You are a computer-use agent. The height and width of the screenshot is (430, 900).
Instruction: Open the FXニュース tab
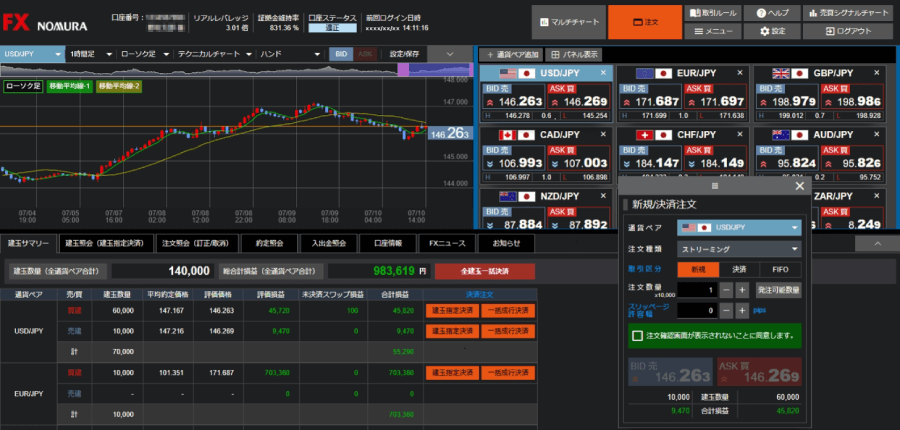click(447, 243)
